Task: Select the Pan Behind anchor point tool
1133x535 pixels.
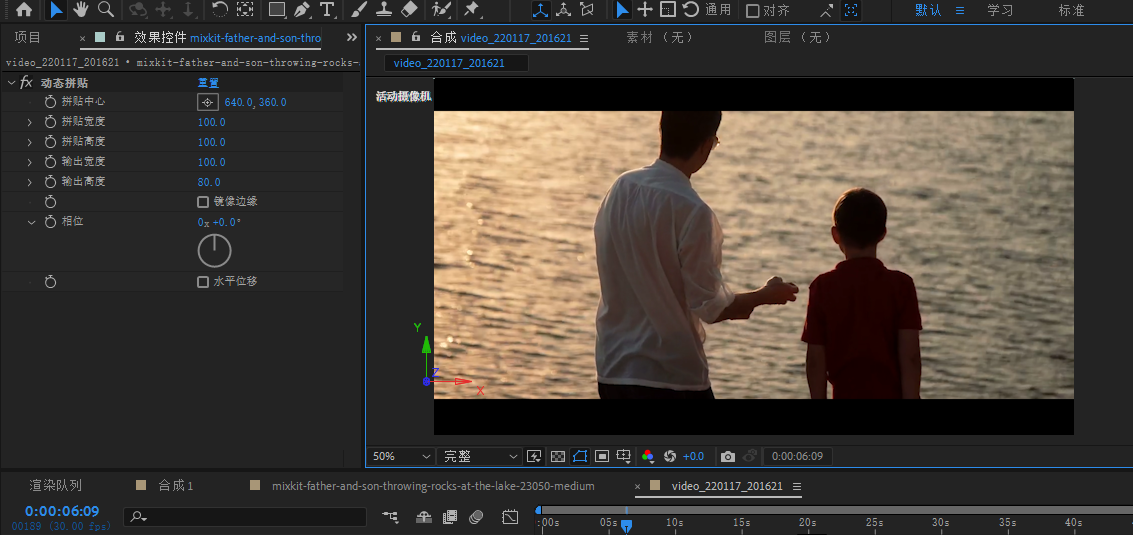Action: pyautogui.click(x=245, y=9)
